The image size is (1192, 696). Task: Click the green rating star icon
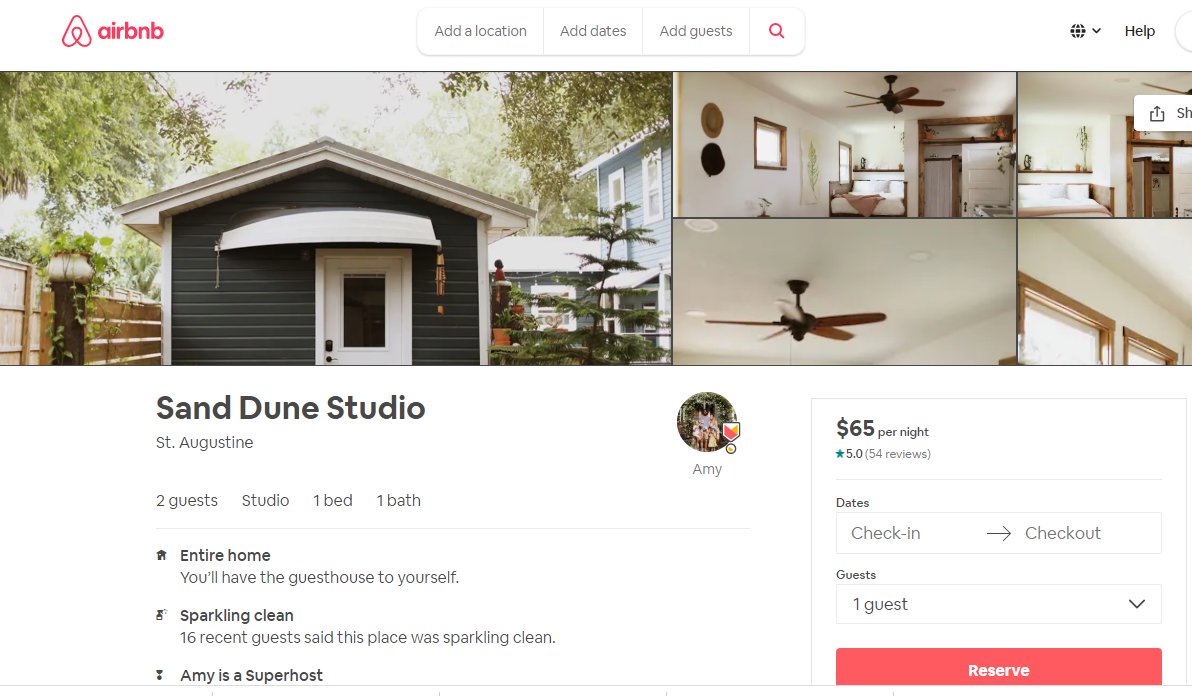840,454
